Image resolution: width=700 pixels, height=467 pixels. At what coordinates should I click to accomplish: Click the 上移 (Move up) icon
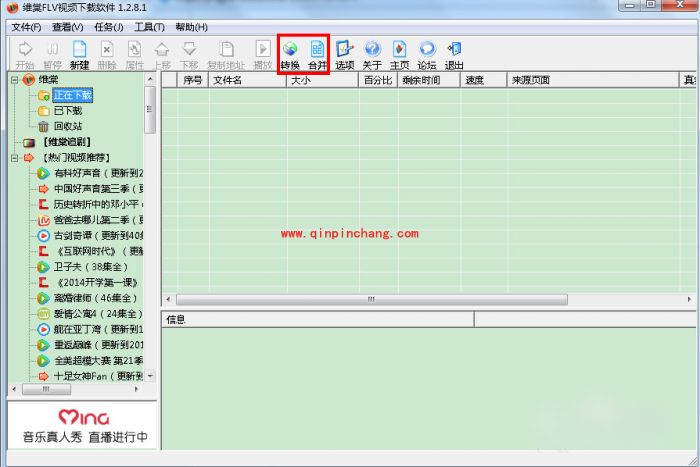[x=162, y=55]
